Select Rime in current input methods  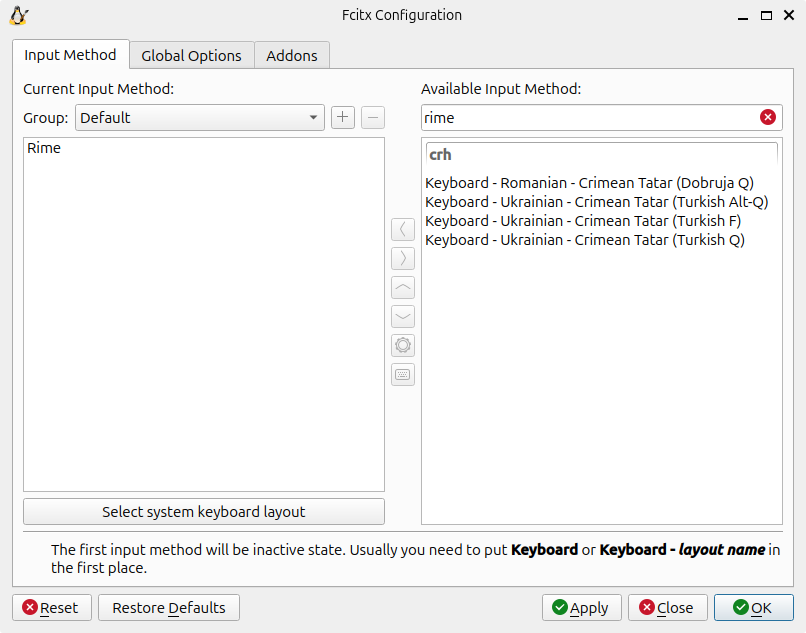point(44,148)
